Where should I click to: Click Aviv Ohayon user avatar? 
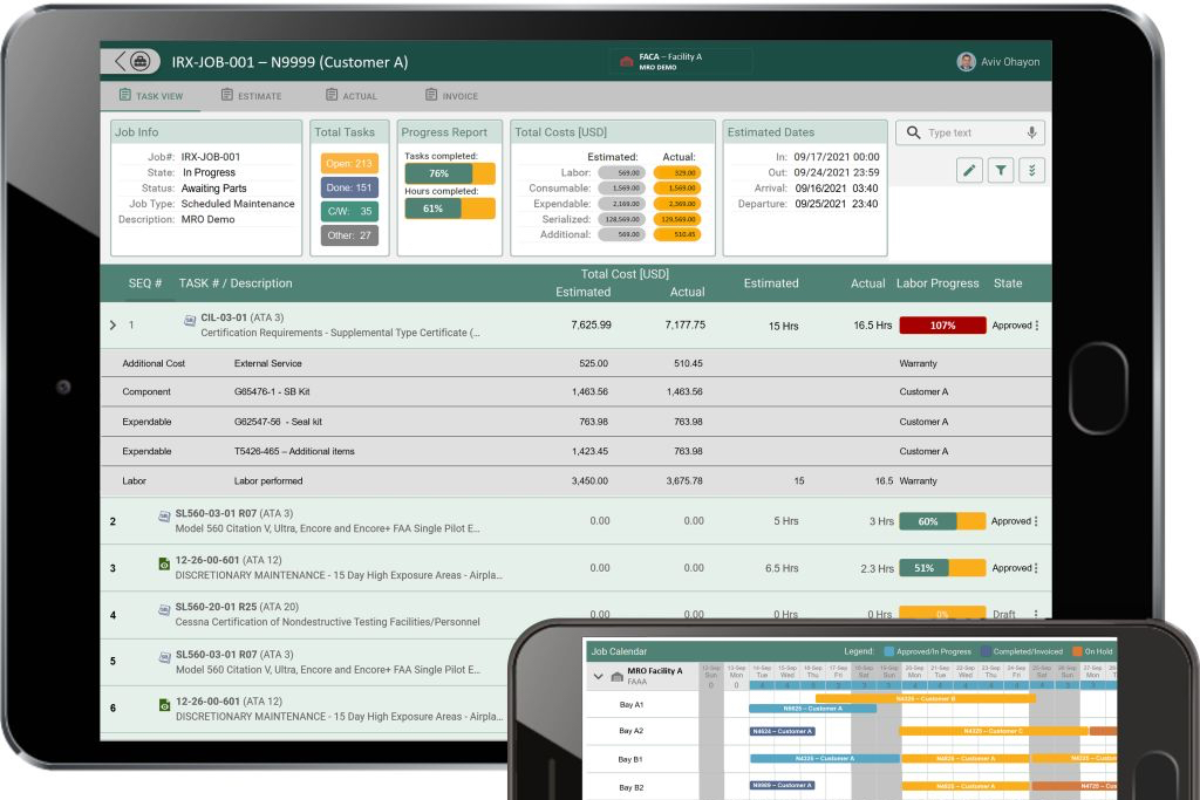(x=966, y=62)
